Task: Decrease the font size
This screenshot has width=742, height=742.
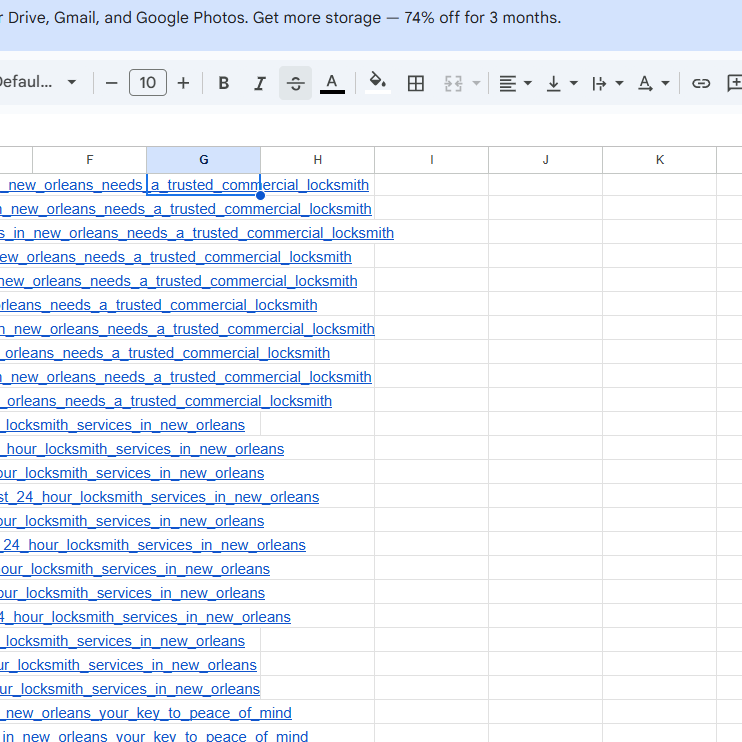Action: pos(112,83)
